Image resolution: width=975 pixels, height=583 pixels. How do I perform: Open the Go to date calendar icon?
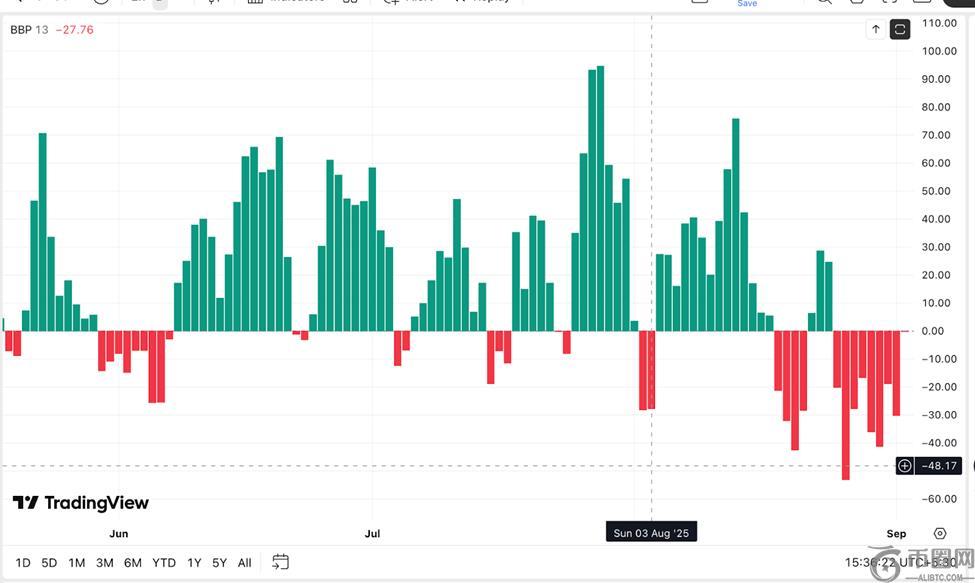click(280, 562)
